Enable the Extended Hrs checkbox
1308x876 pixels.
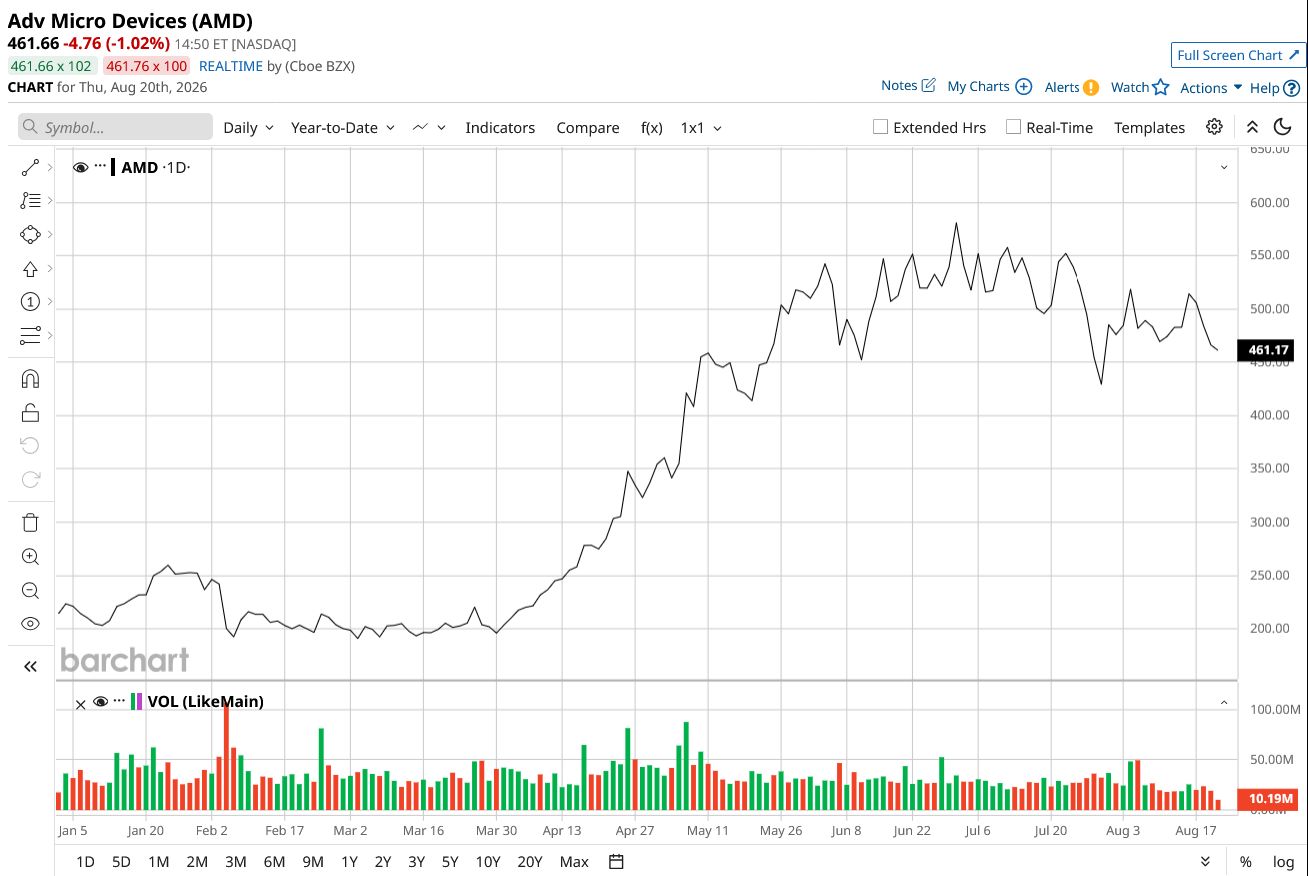[880, 127]
